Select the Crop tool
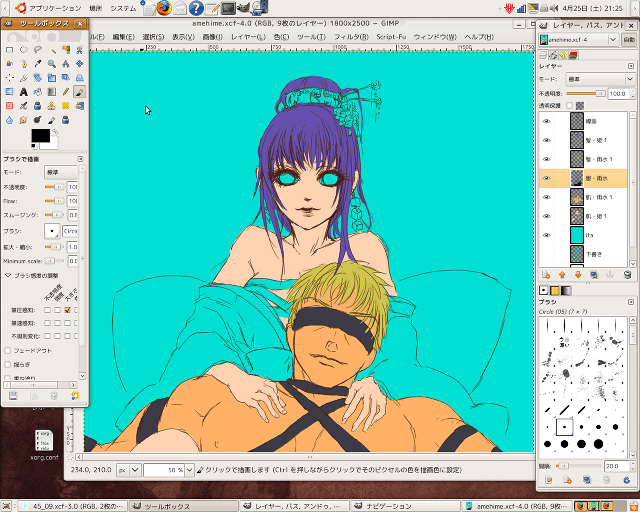Image resolution: width=640 pixels, height=512 pixels. coord(24,78)
